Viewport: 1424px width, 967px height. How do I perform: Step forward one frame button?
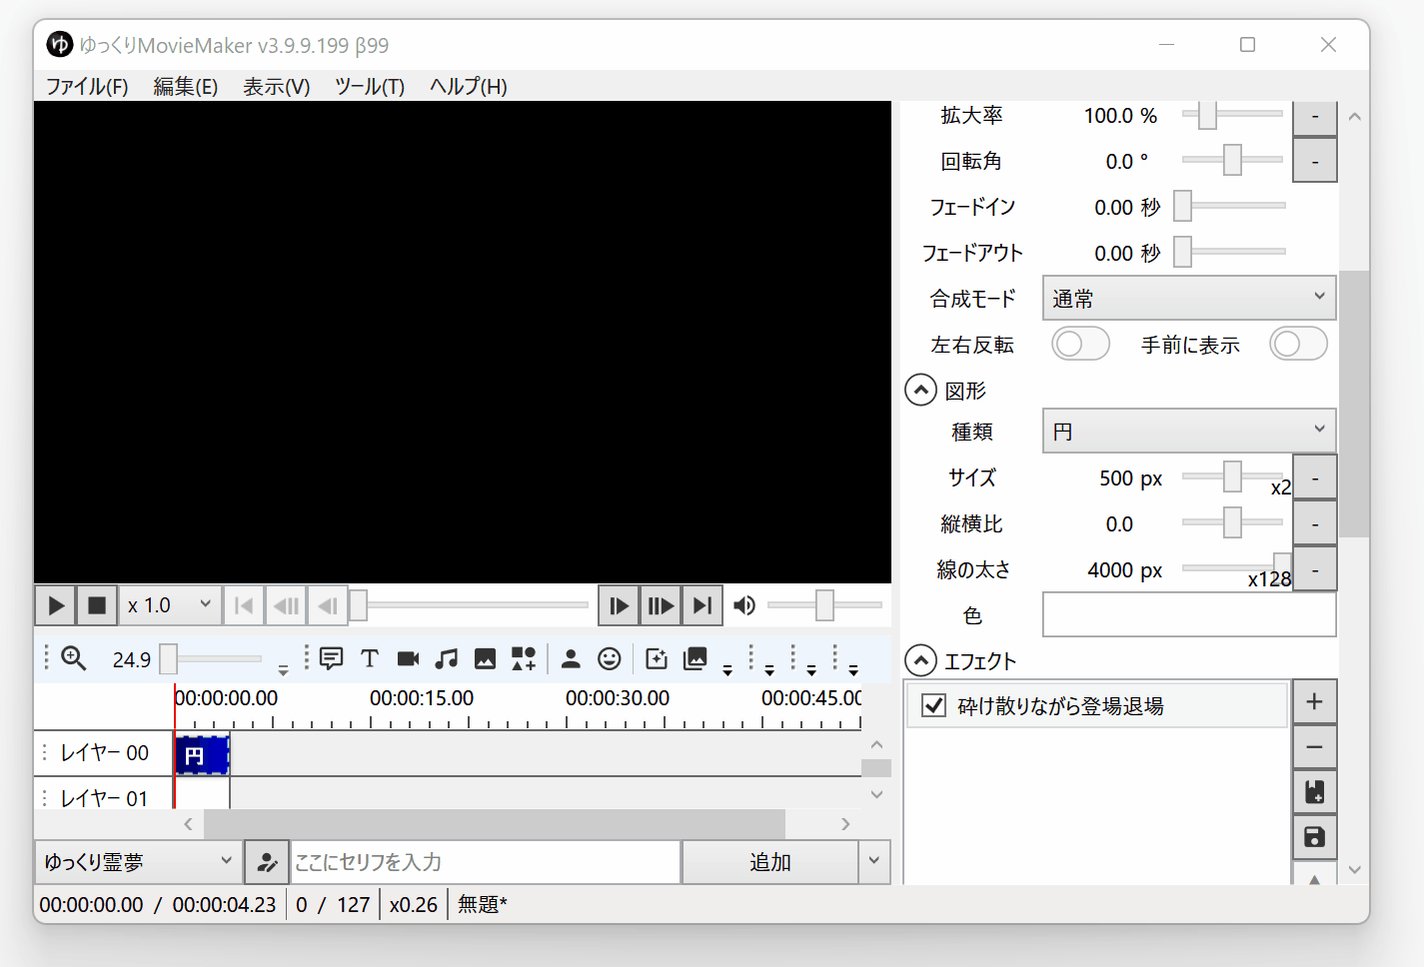618,605
